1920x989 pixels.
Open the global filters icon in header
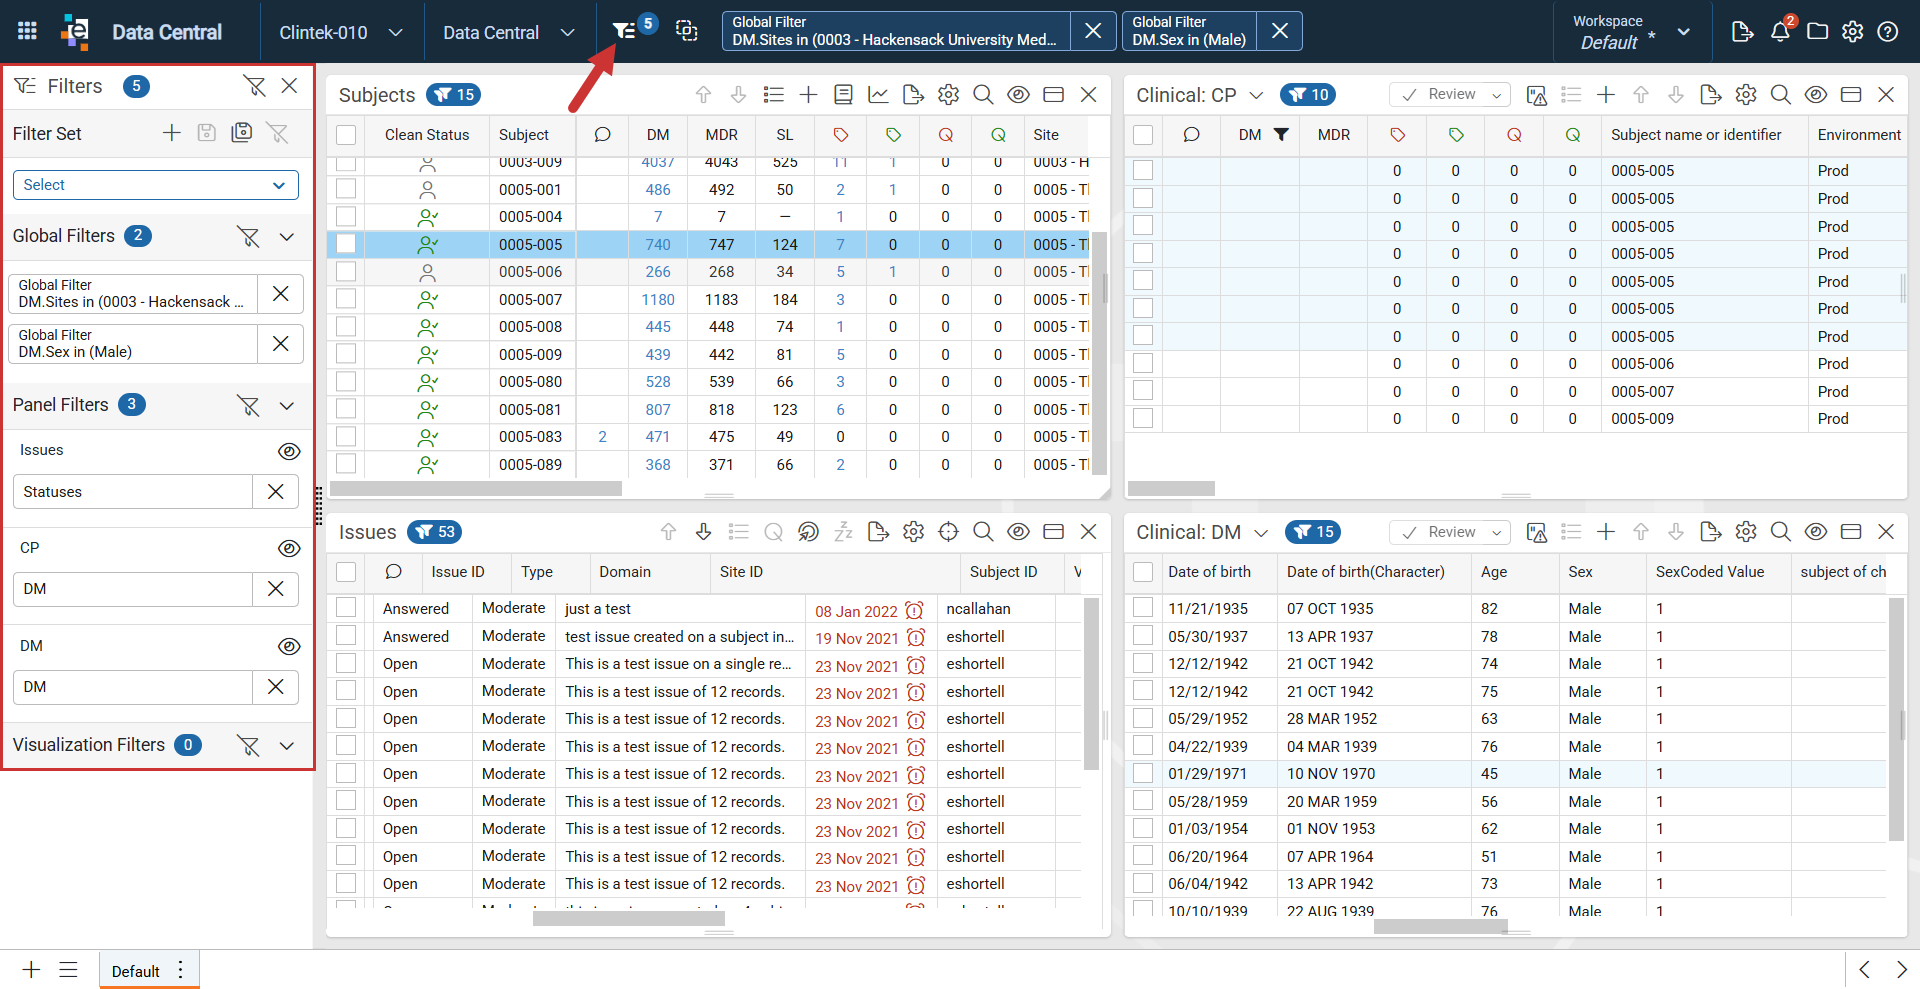(624, 31)
